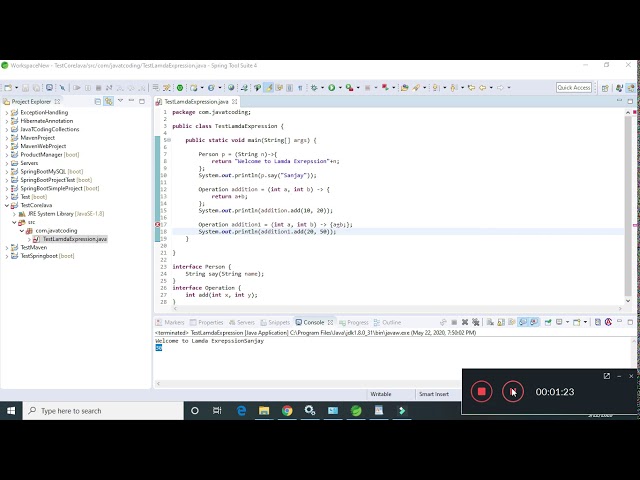Click the green Run button in the toolbar
Viewport: 640px width, 480px height.
tap(332, 87)
